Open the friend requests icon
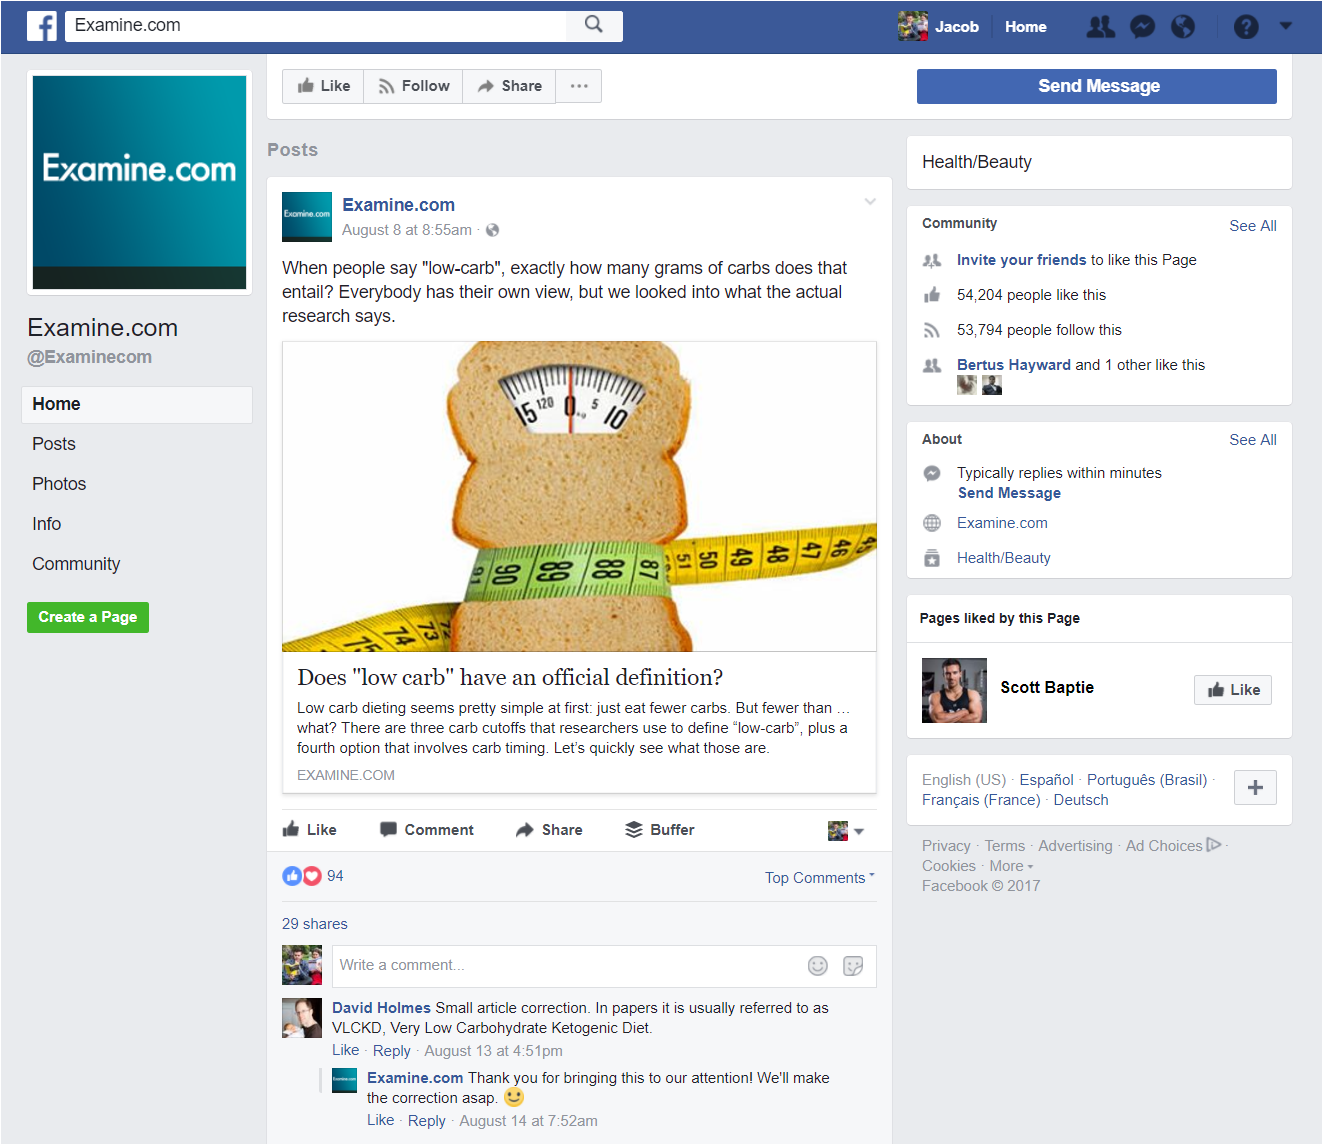This screenshot has height=1144, width=1322. [1100, 27]
